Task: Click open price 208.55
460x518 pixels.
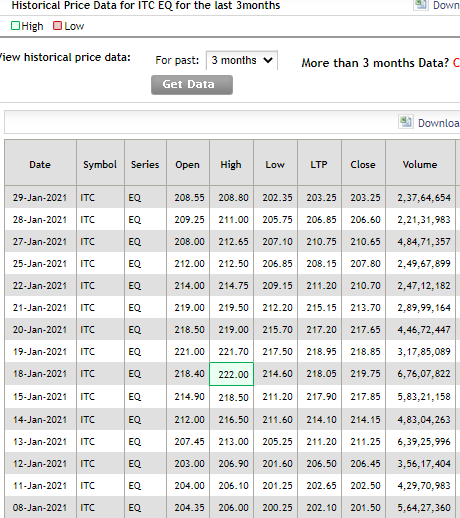Action: pos(189,197)
